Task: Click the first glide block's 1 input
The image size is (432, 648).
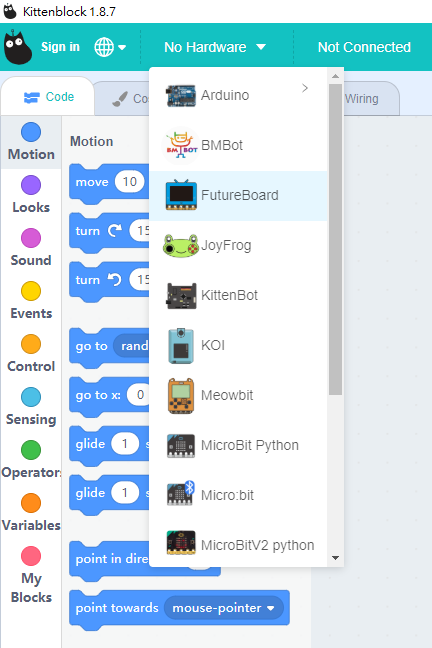Action: (x=125, y=444)
